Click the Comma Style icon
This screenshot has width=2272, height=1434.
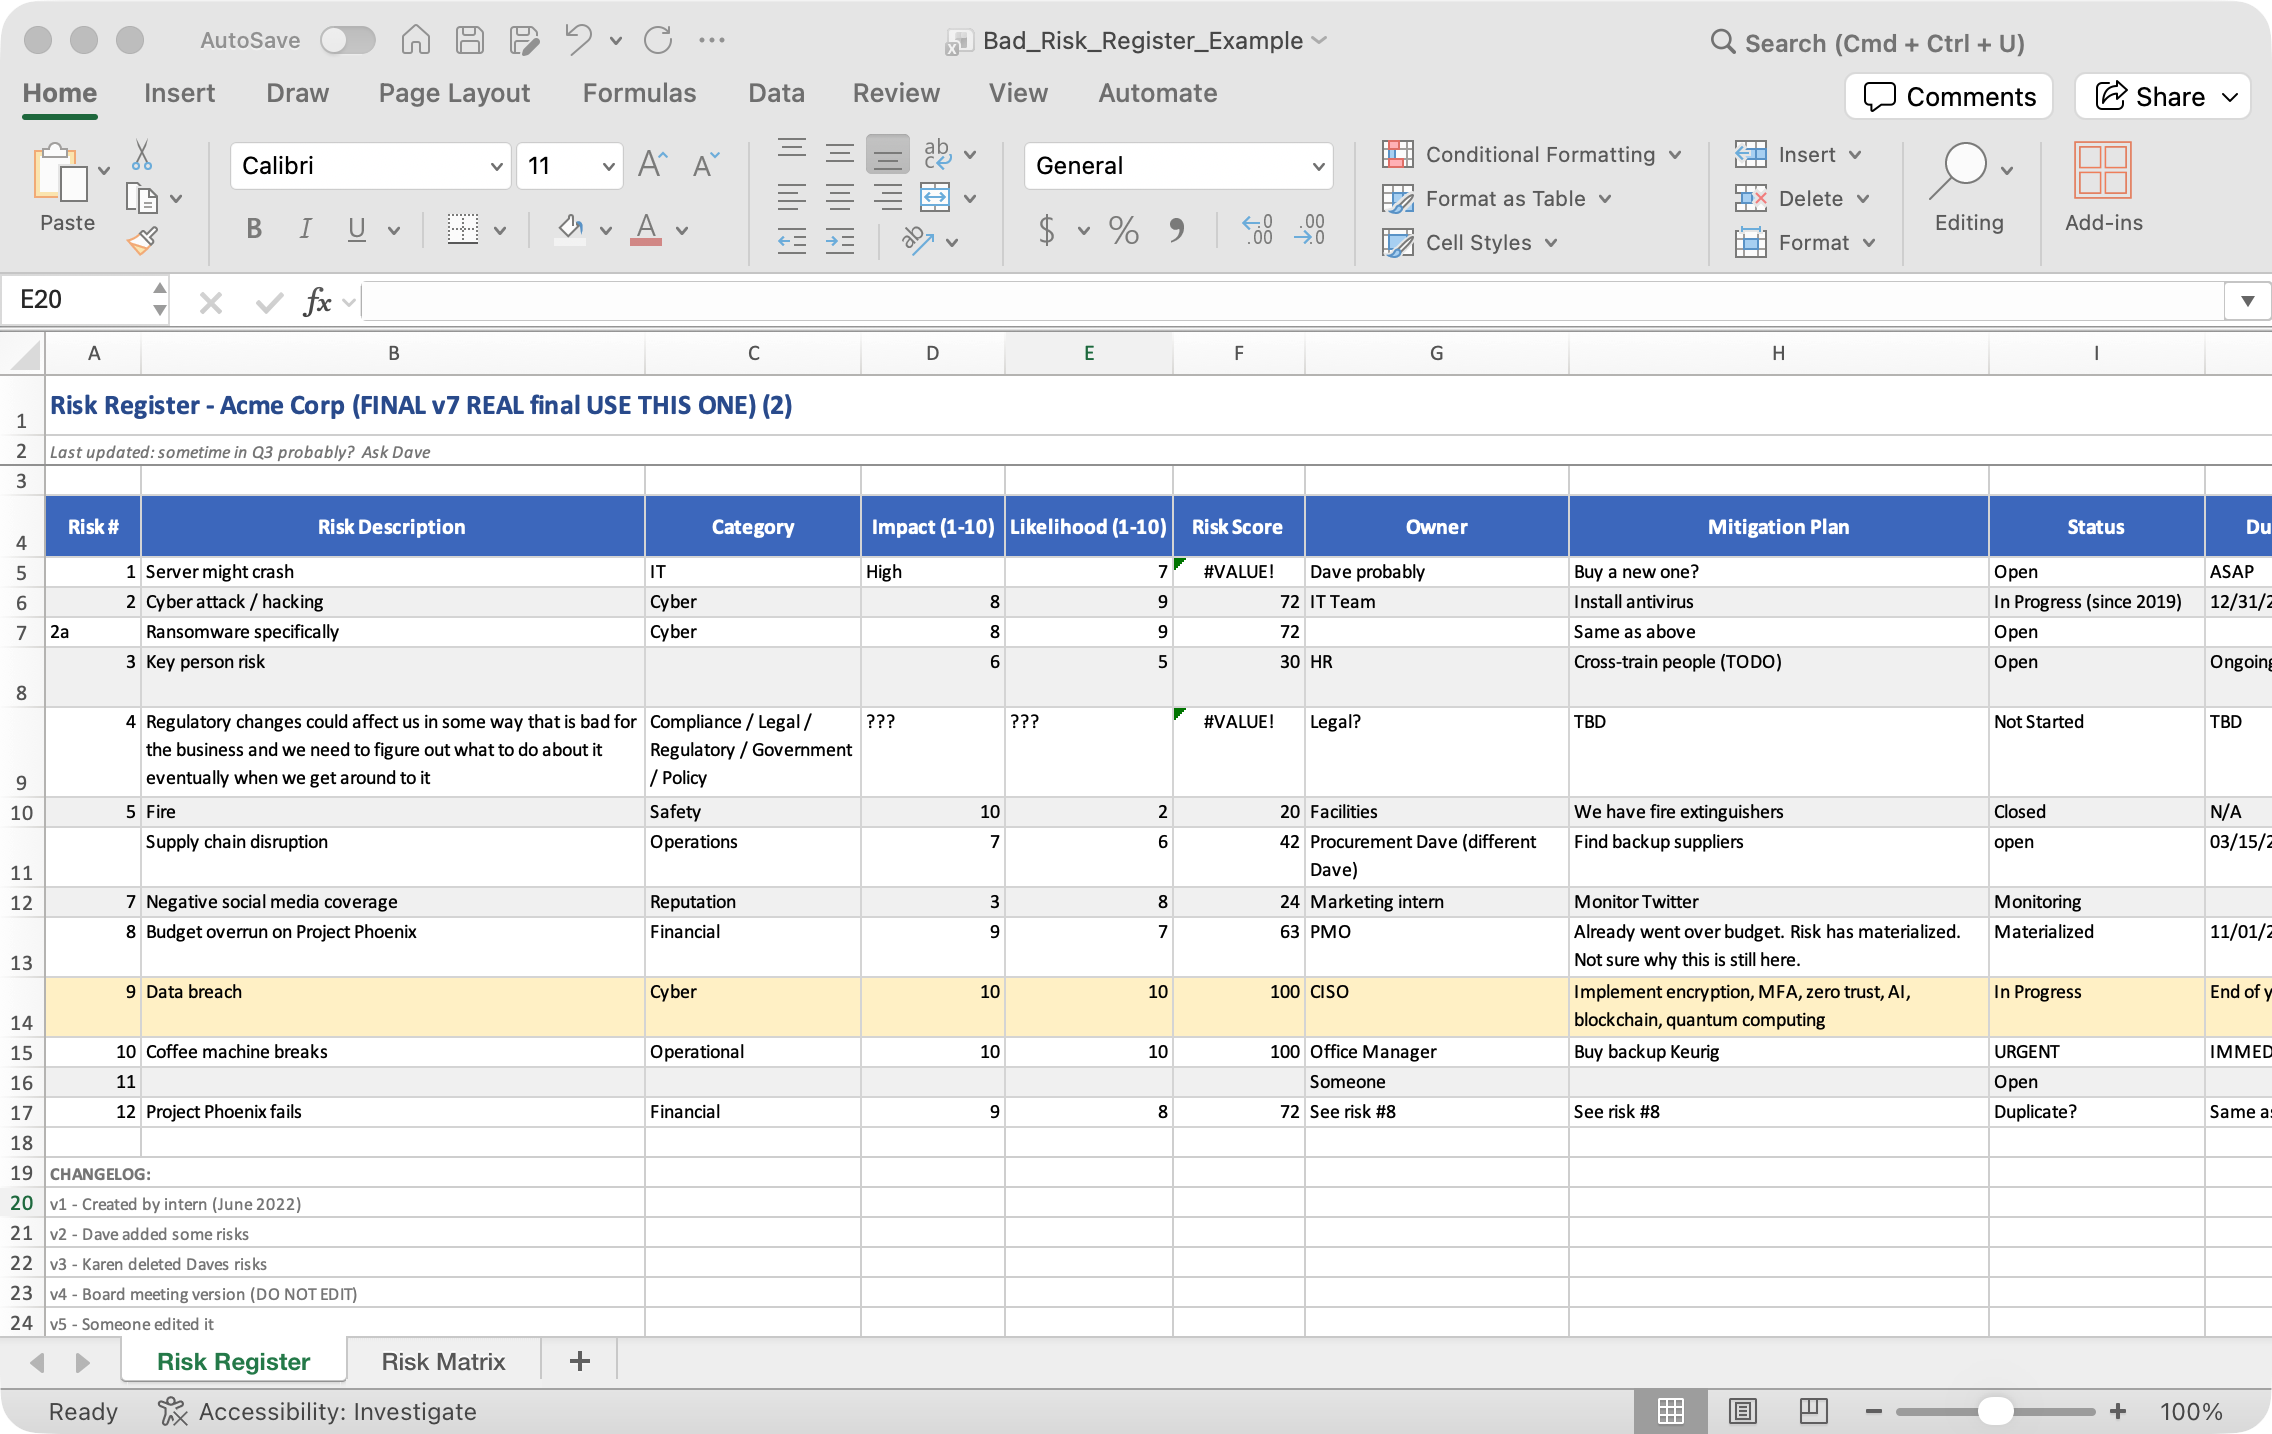tap(1177, 230)
